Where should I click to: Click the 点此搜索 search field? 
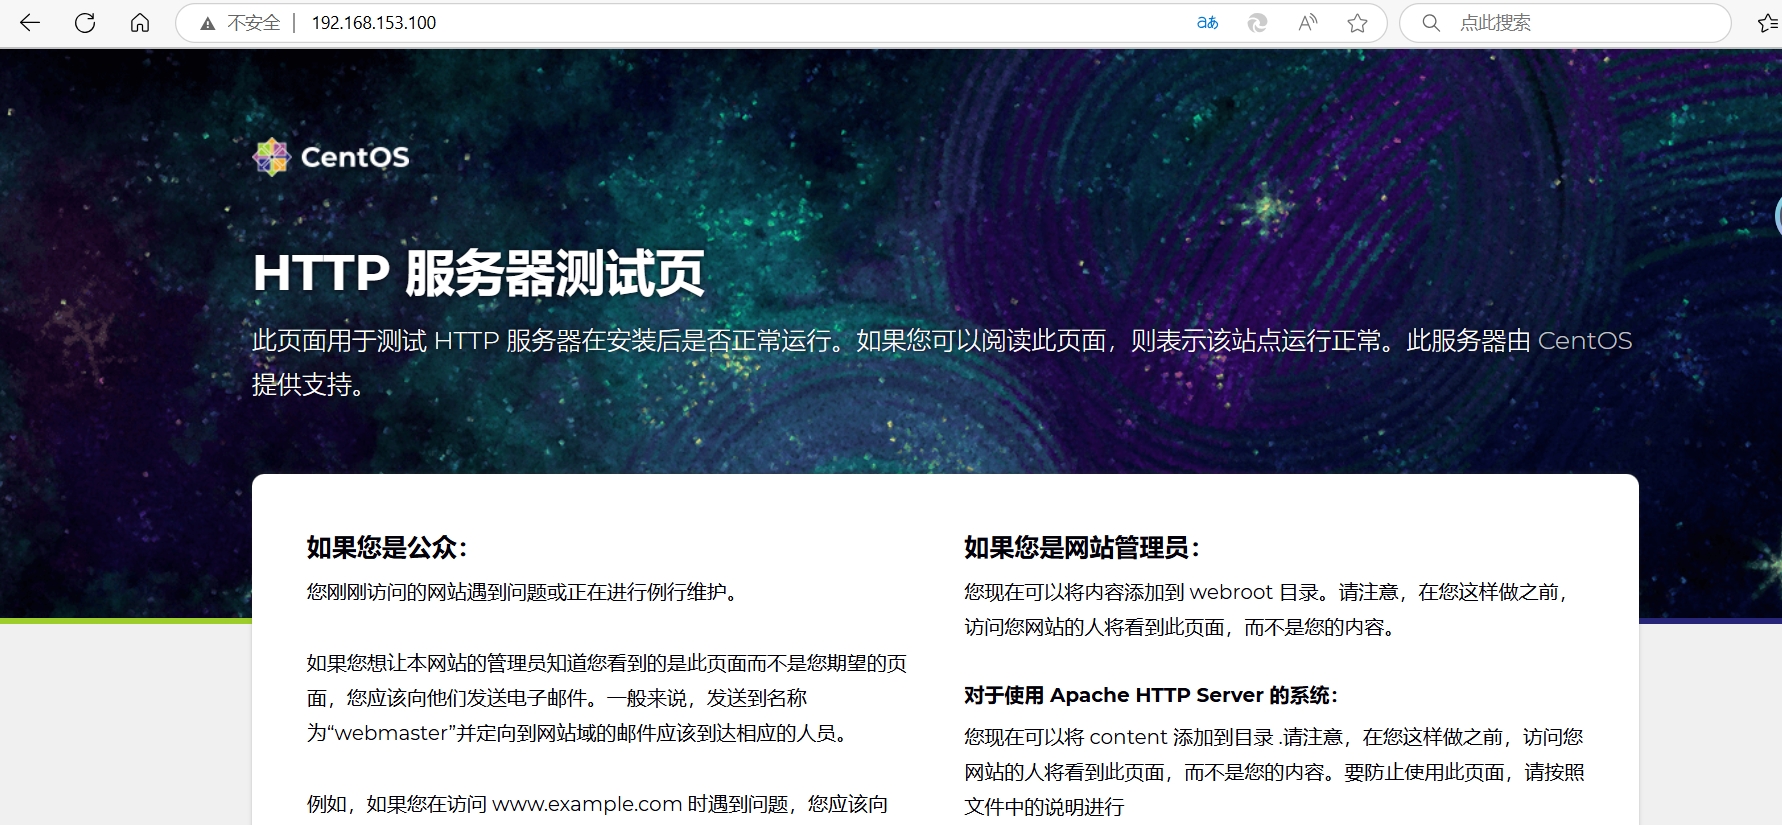(1565, 23)
